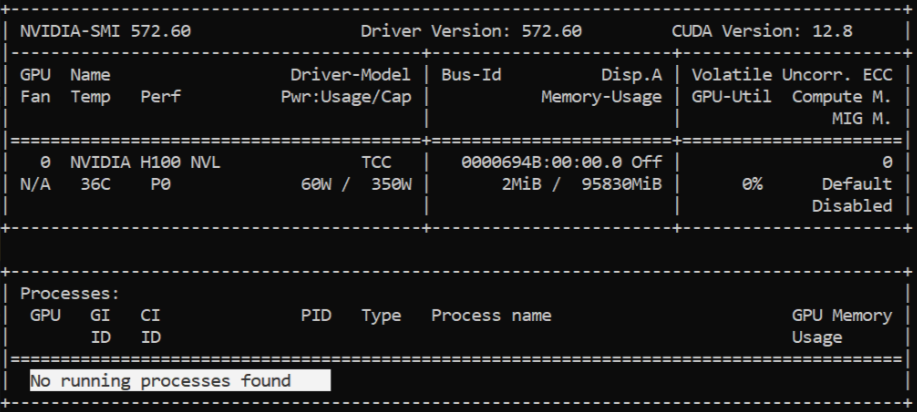The image size is (917, 412).
Task: Click the highlighted No running processes found text
Action: [x=180, y=380]
